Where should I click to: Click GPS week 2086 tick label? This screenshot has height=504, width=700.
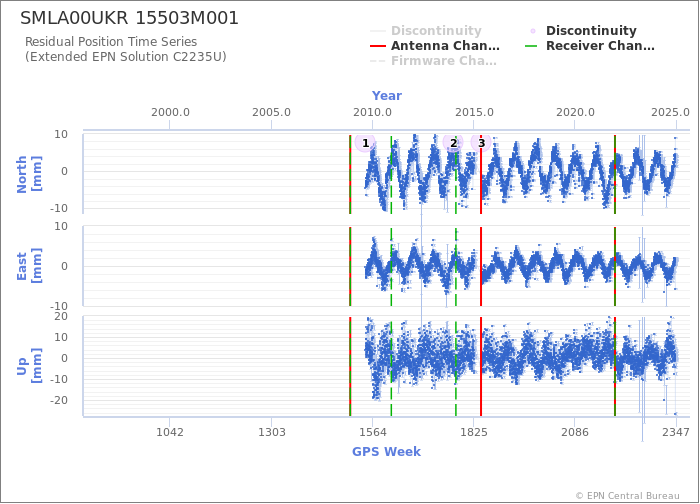coord(575,432)
